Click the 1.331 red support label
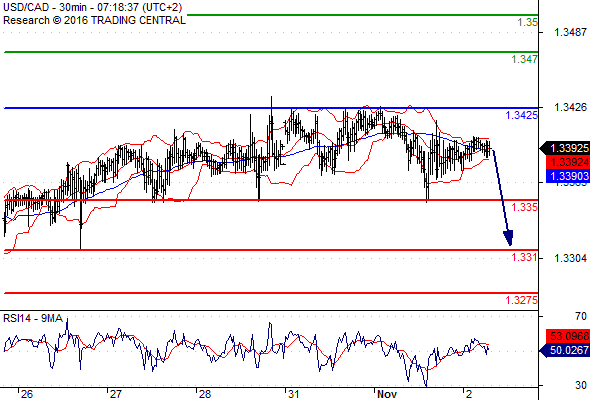 coord(524,257)
